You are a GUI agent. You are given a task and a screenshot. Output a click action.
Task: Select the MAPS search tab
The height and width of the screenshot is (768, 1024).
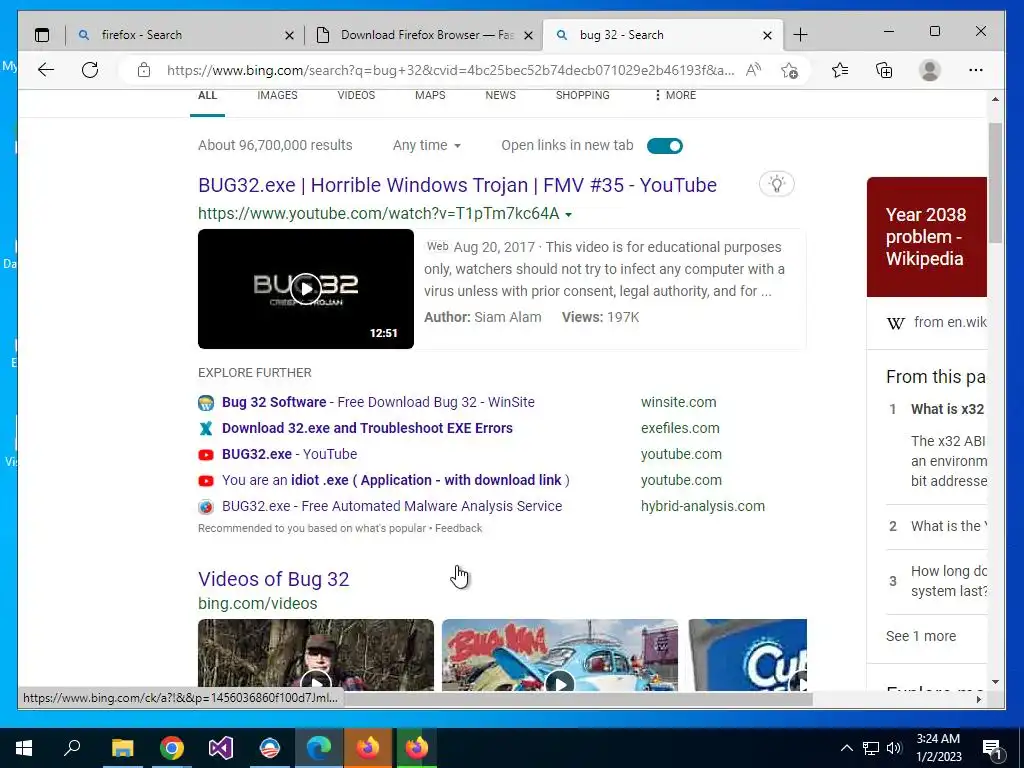click(x=430, y=95)
